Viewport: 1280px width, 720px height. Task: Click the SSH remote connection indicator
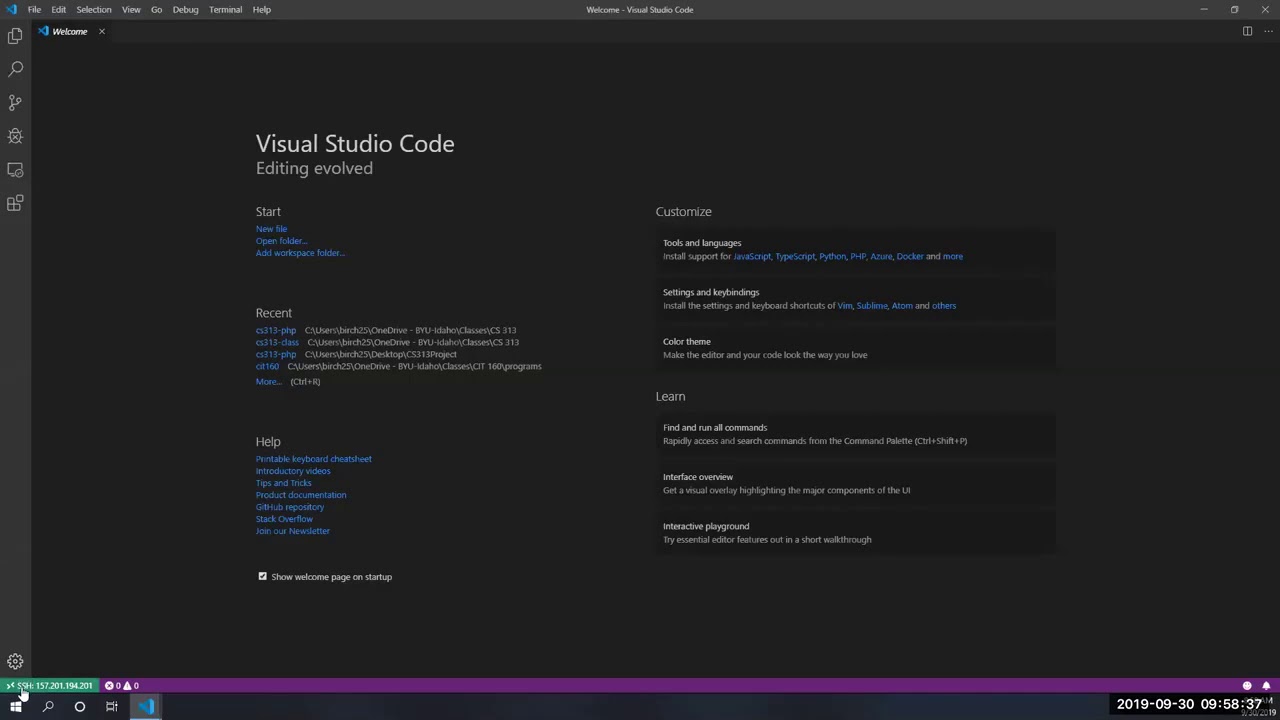[x=49, y=686]
